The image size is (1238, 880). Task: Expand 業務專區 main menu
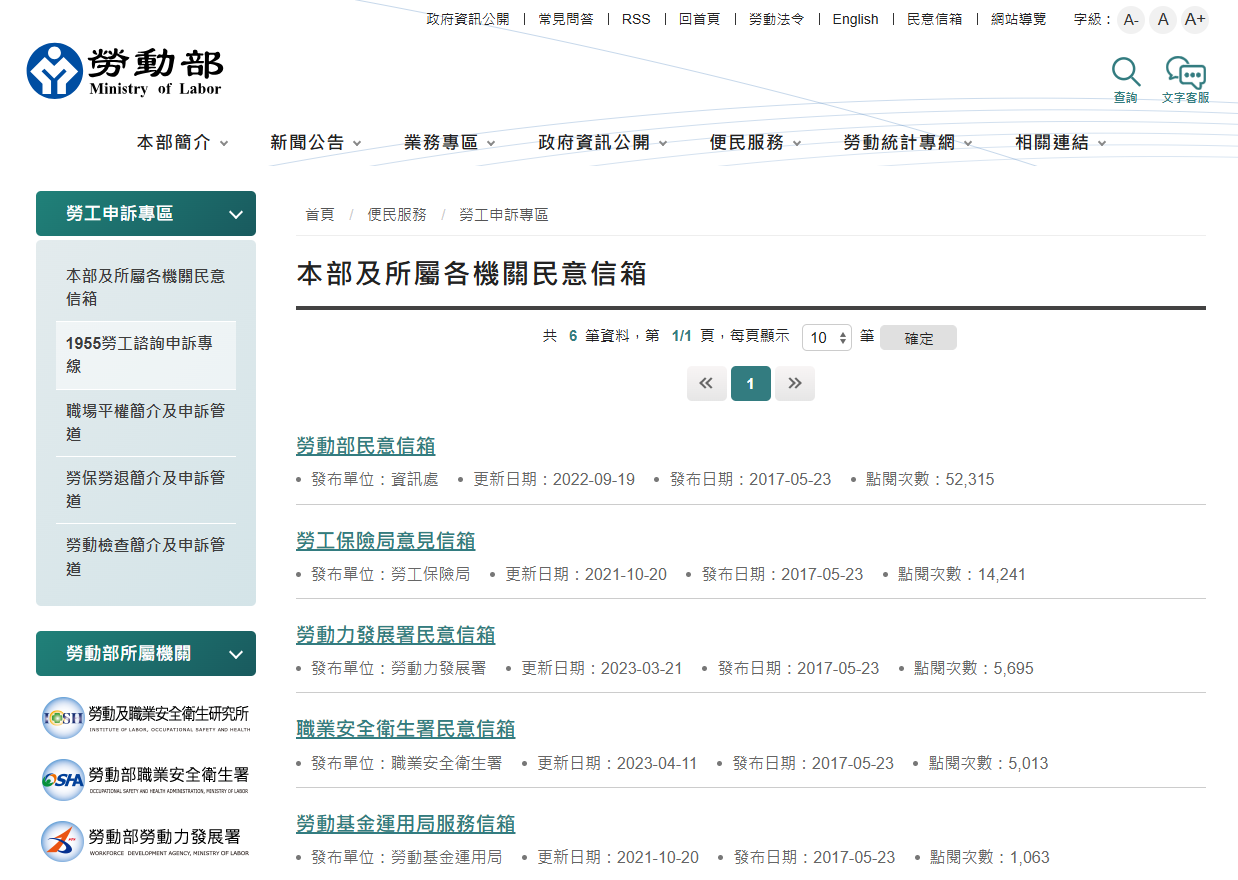tap(450, 143)
